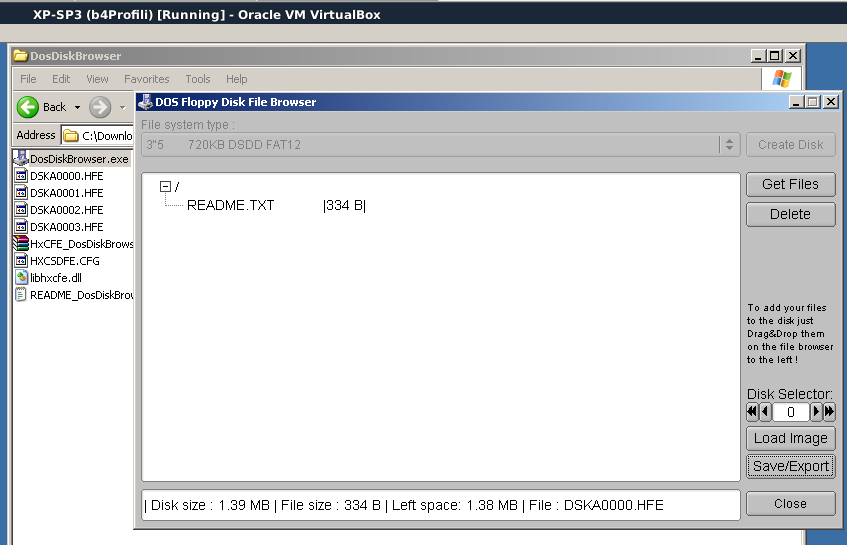Click the Save/Export button
Screen dimensions: 847x545
[791, 466]
